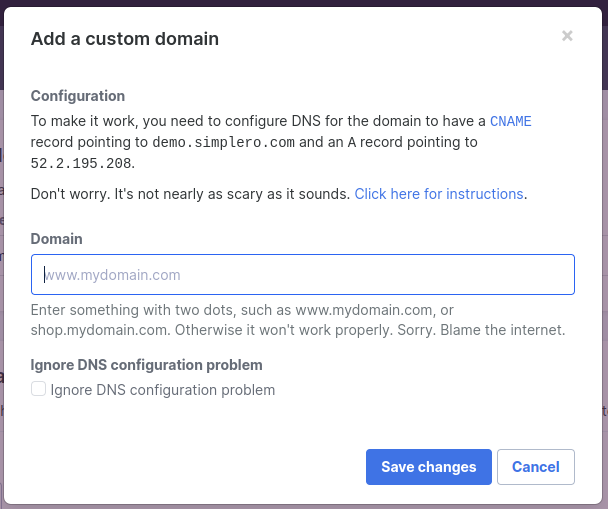Tick the Ignore DNS configuration problem checkbox
Screen dimensions: 608x509
coord(38,389)
